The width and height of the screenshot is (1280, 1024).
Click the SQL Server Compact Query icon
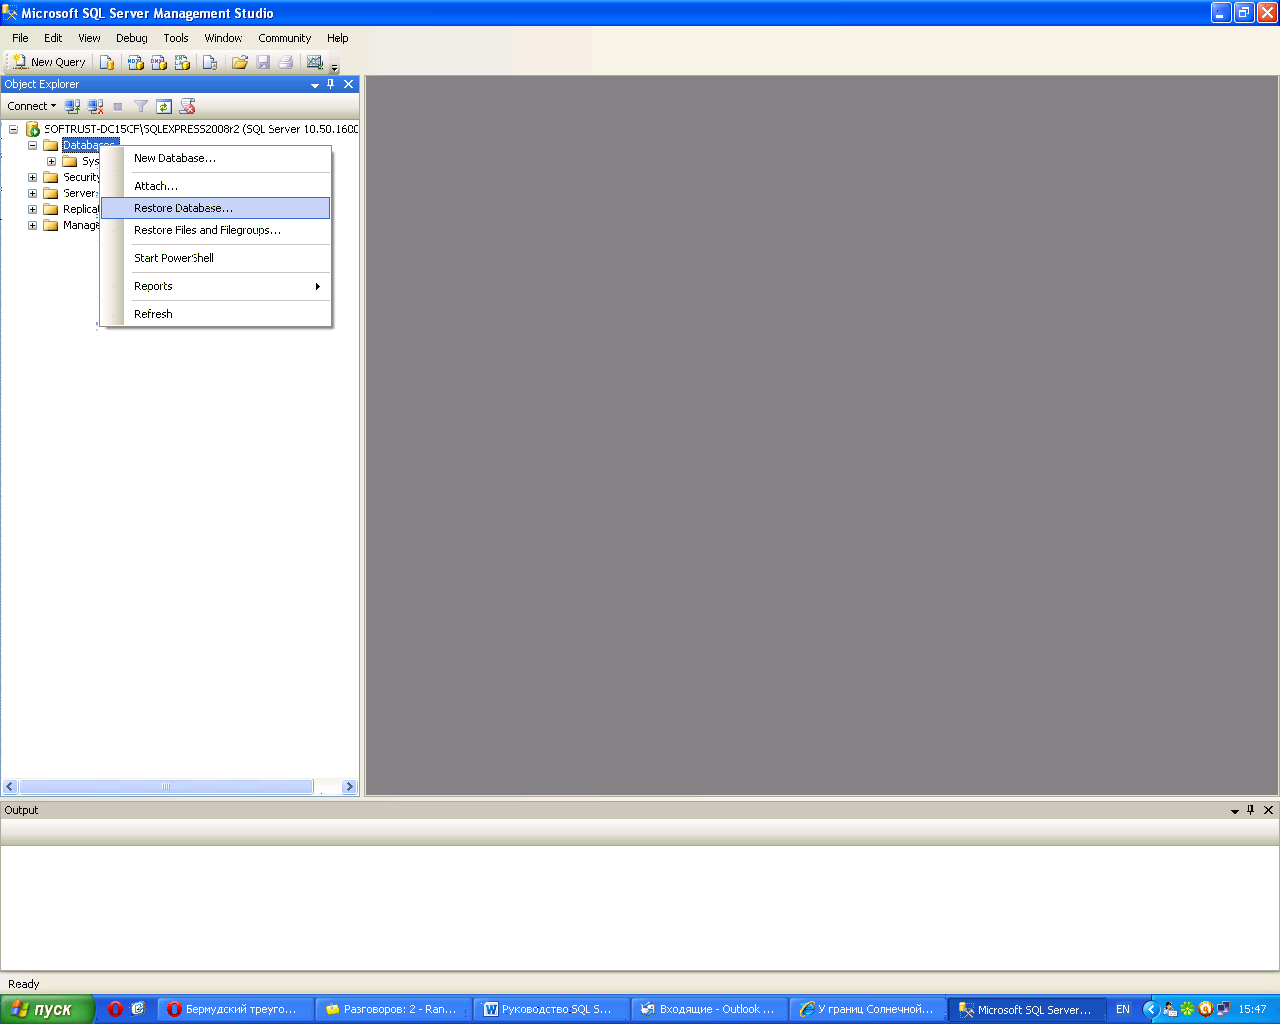pos(210,62)
